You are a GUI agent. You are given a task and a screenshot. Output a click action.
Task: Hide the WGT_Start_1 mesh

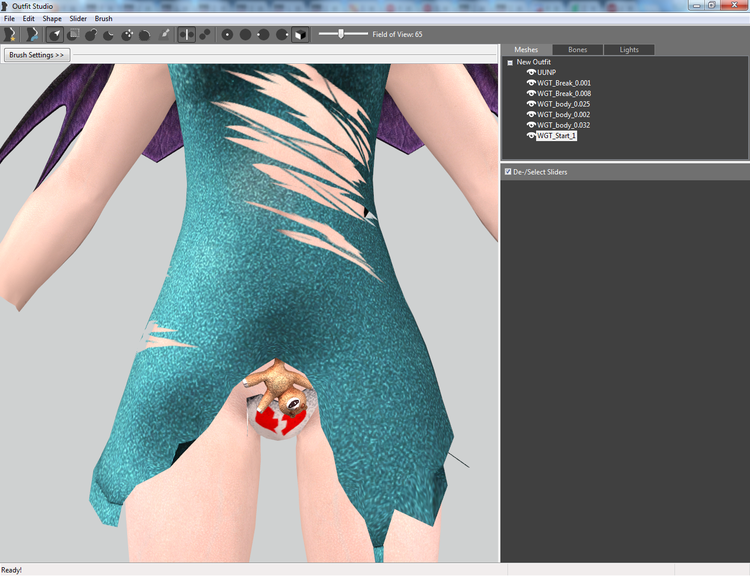[x=531, y=136]
